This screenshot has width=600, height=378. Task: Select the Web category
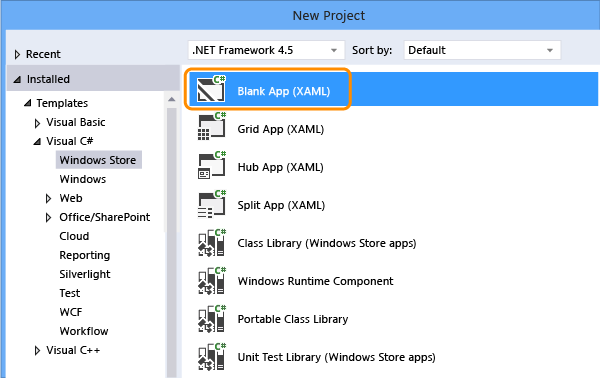click(x=71, y=198)
